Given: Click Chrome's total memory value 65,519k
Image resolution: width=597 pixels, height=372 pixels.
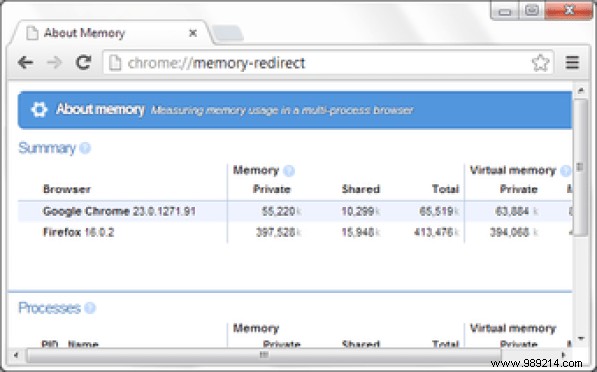Looking at the screenshot, I should click(x=439, y=211).
